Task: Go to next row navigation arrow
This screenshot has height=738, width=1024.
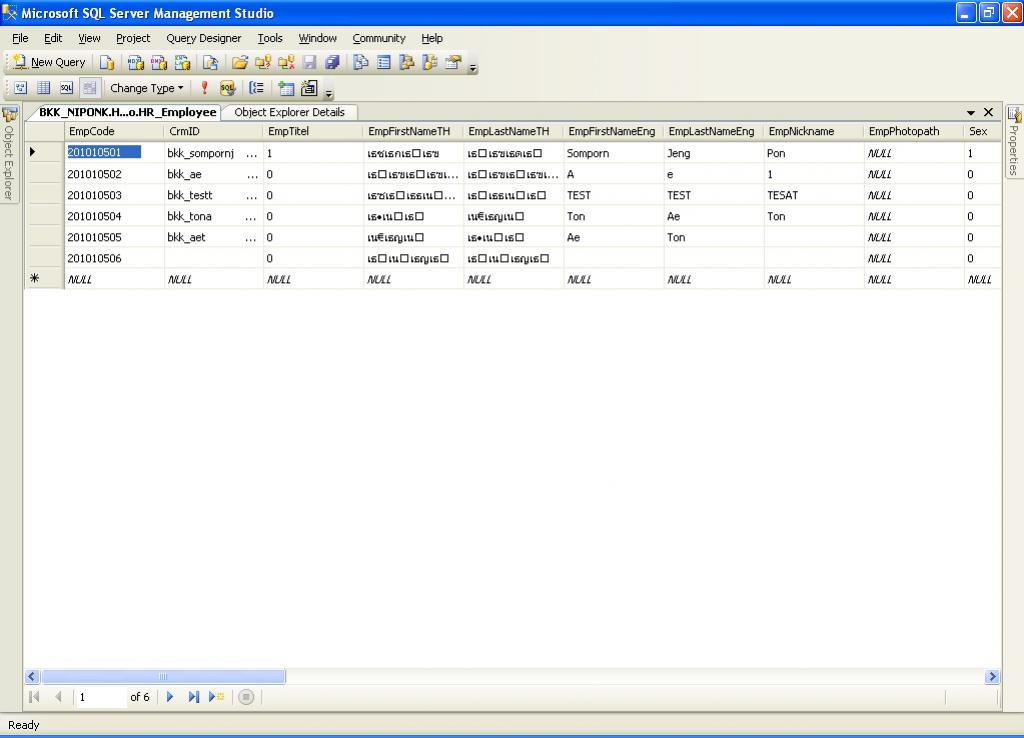Action: pos(170,697)
